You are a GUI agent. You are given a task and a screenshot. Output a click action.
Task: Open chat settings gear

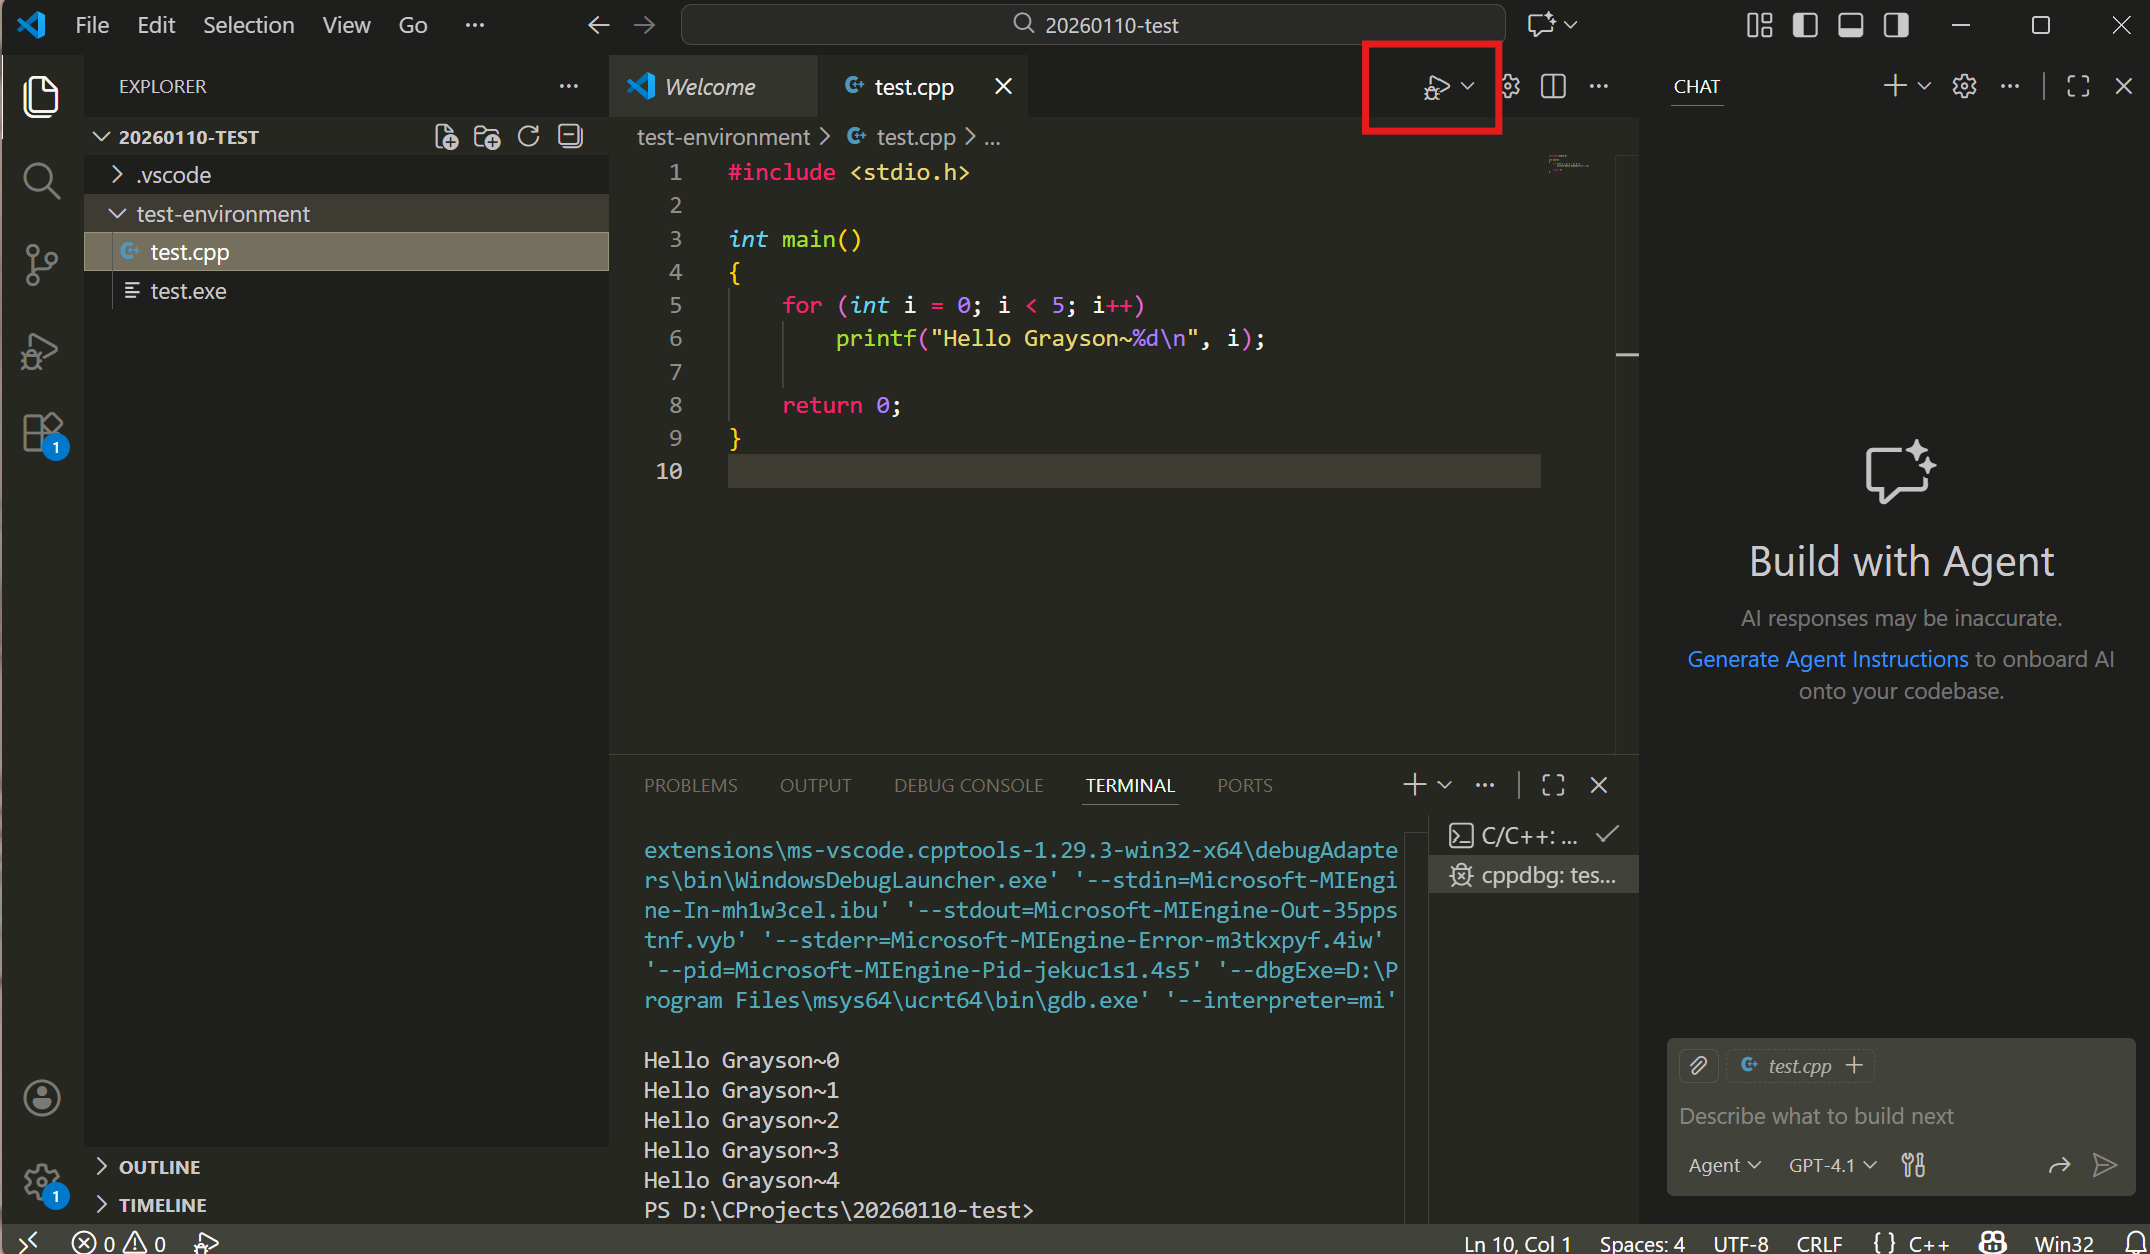1964,86
